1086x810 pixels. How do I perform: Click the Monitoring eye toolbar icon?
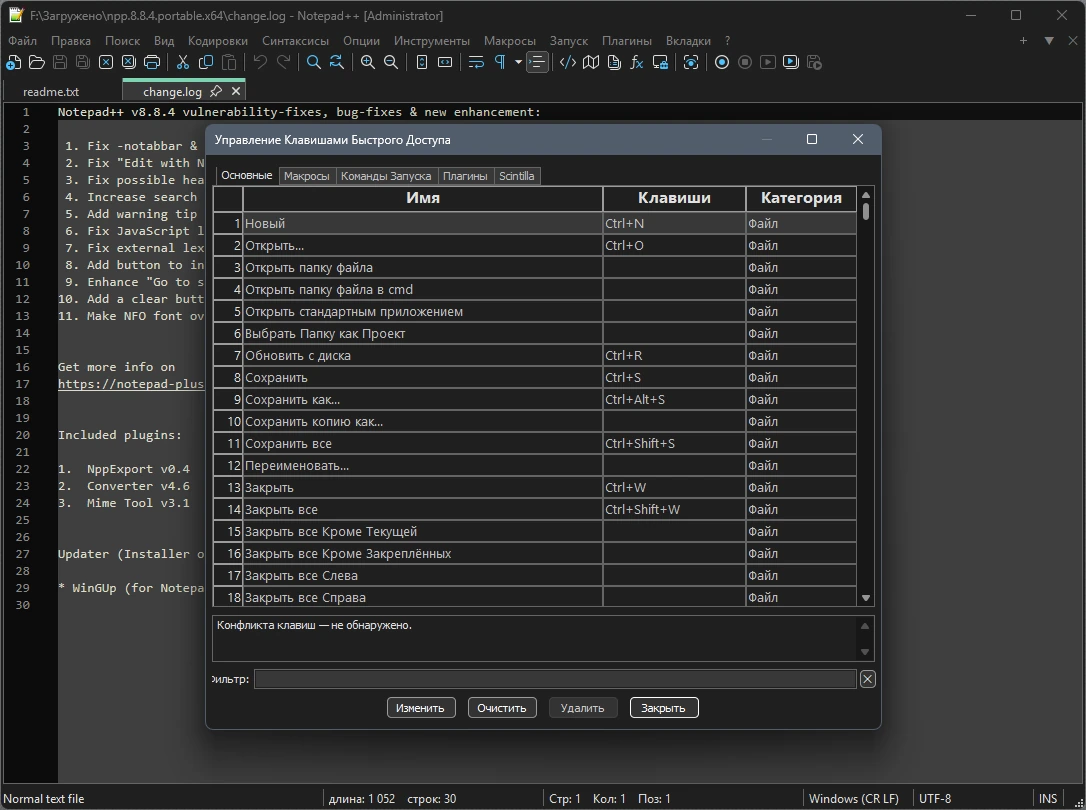coord(691,62)
